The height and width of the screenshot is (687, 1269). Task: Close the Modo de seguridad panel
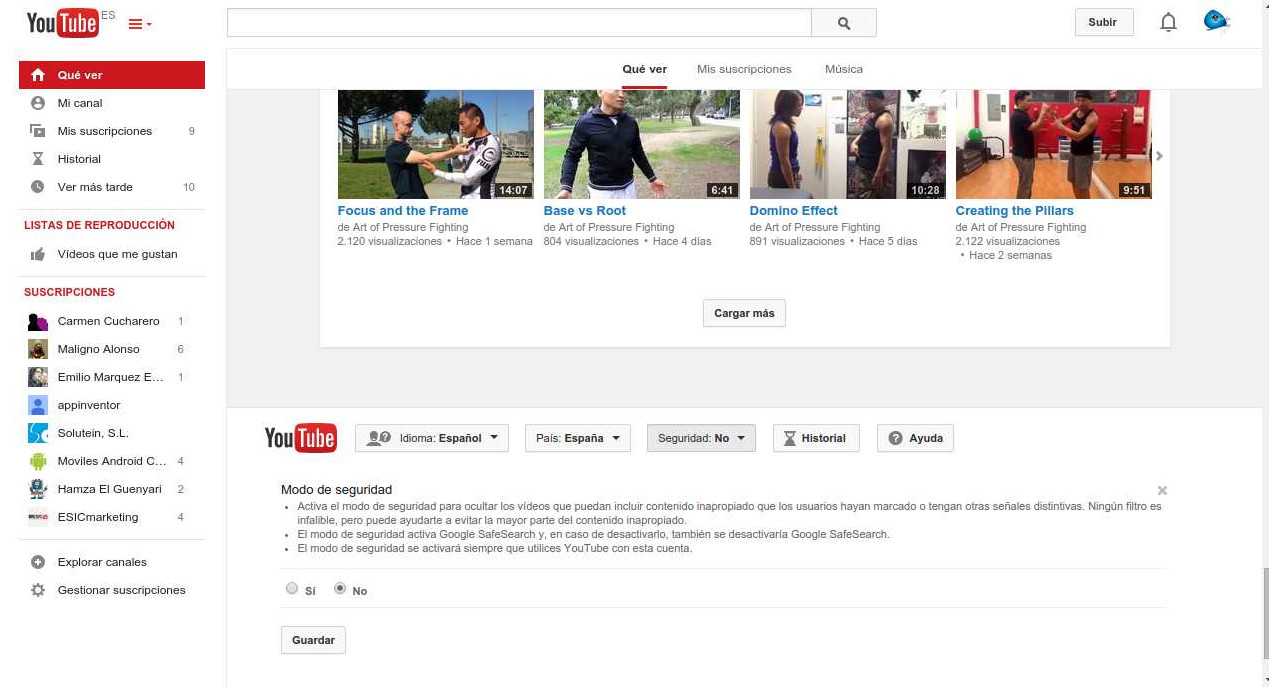click(1162, 491)
